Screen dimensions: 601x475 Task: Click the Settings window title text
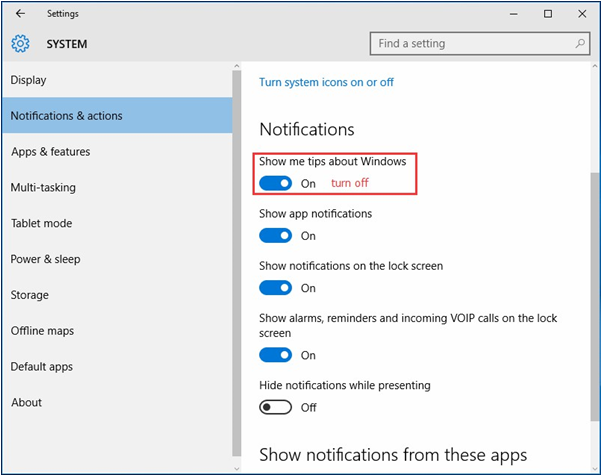click(63, 14)
